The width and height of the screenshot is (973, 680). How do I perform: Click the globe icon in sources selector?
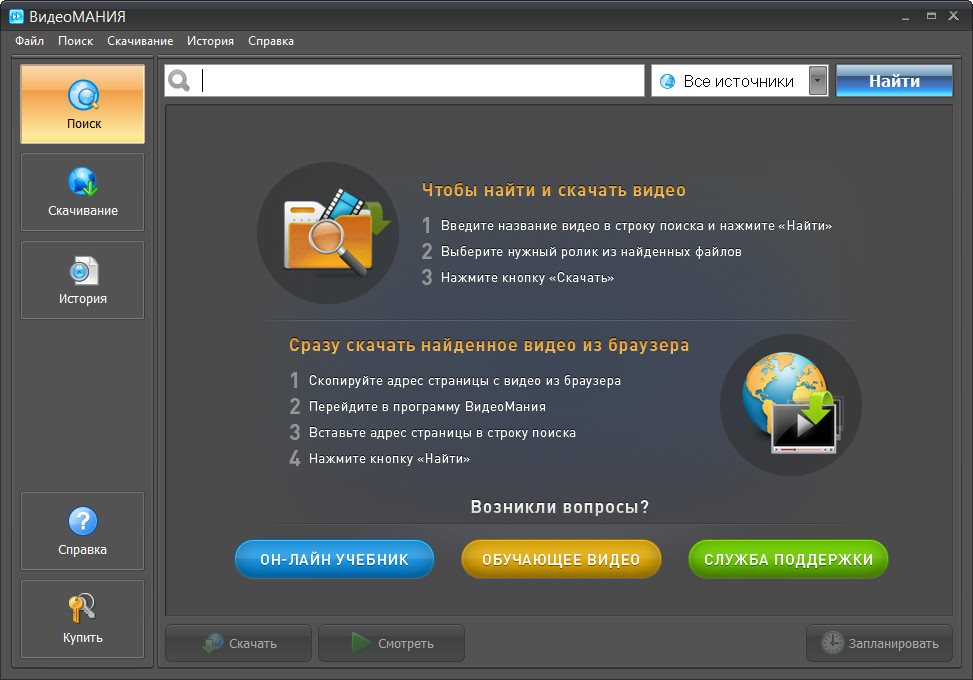click(x=667, y=81)
